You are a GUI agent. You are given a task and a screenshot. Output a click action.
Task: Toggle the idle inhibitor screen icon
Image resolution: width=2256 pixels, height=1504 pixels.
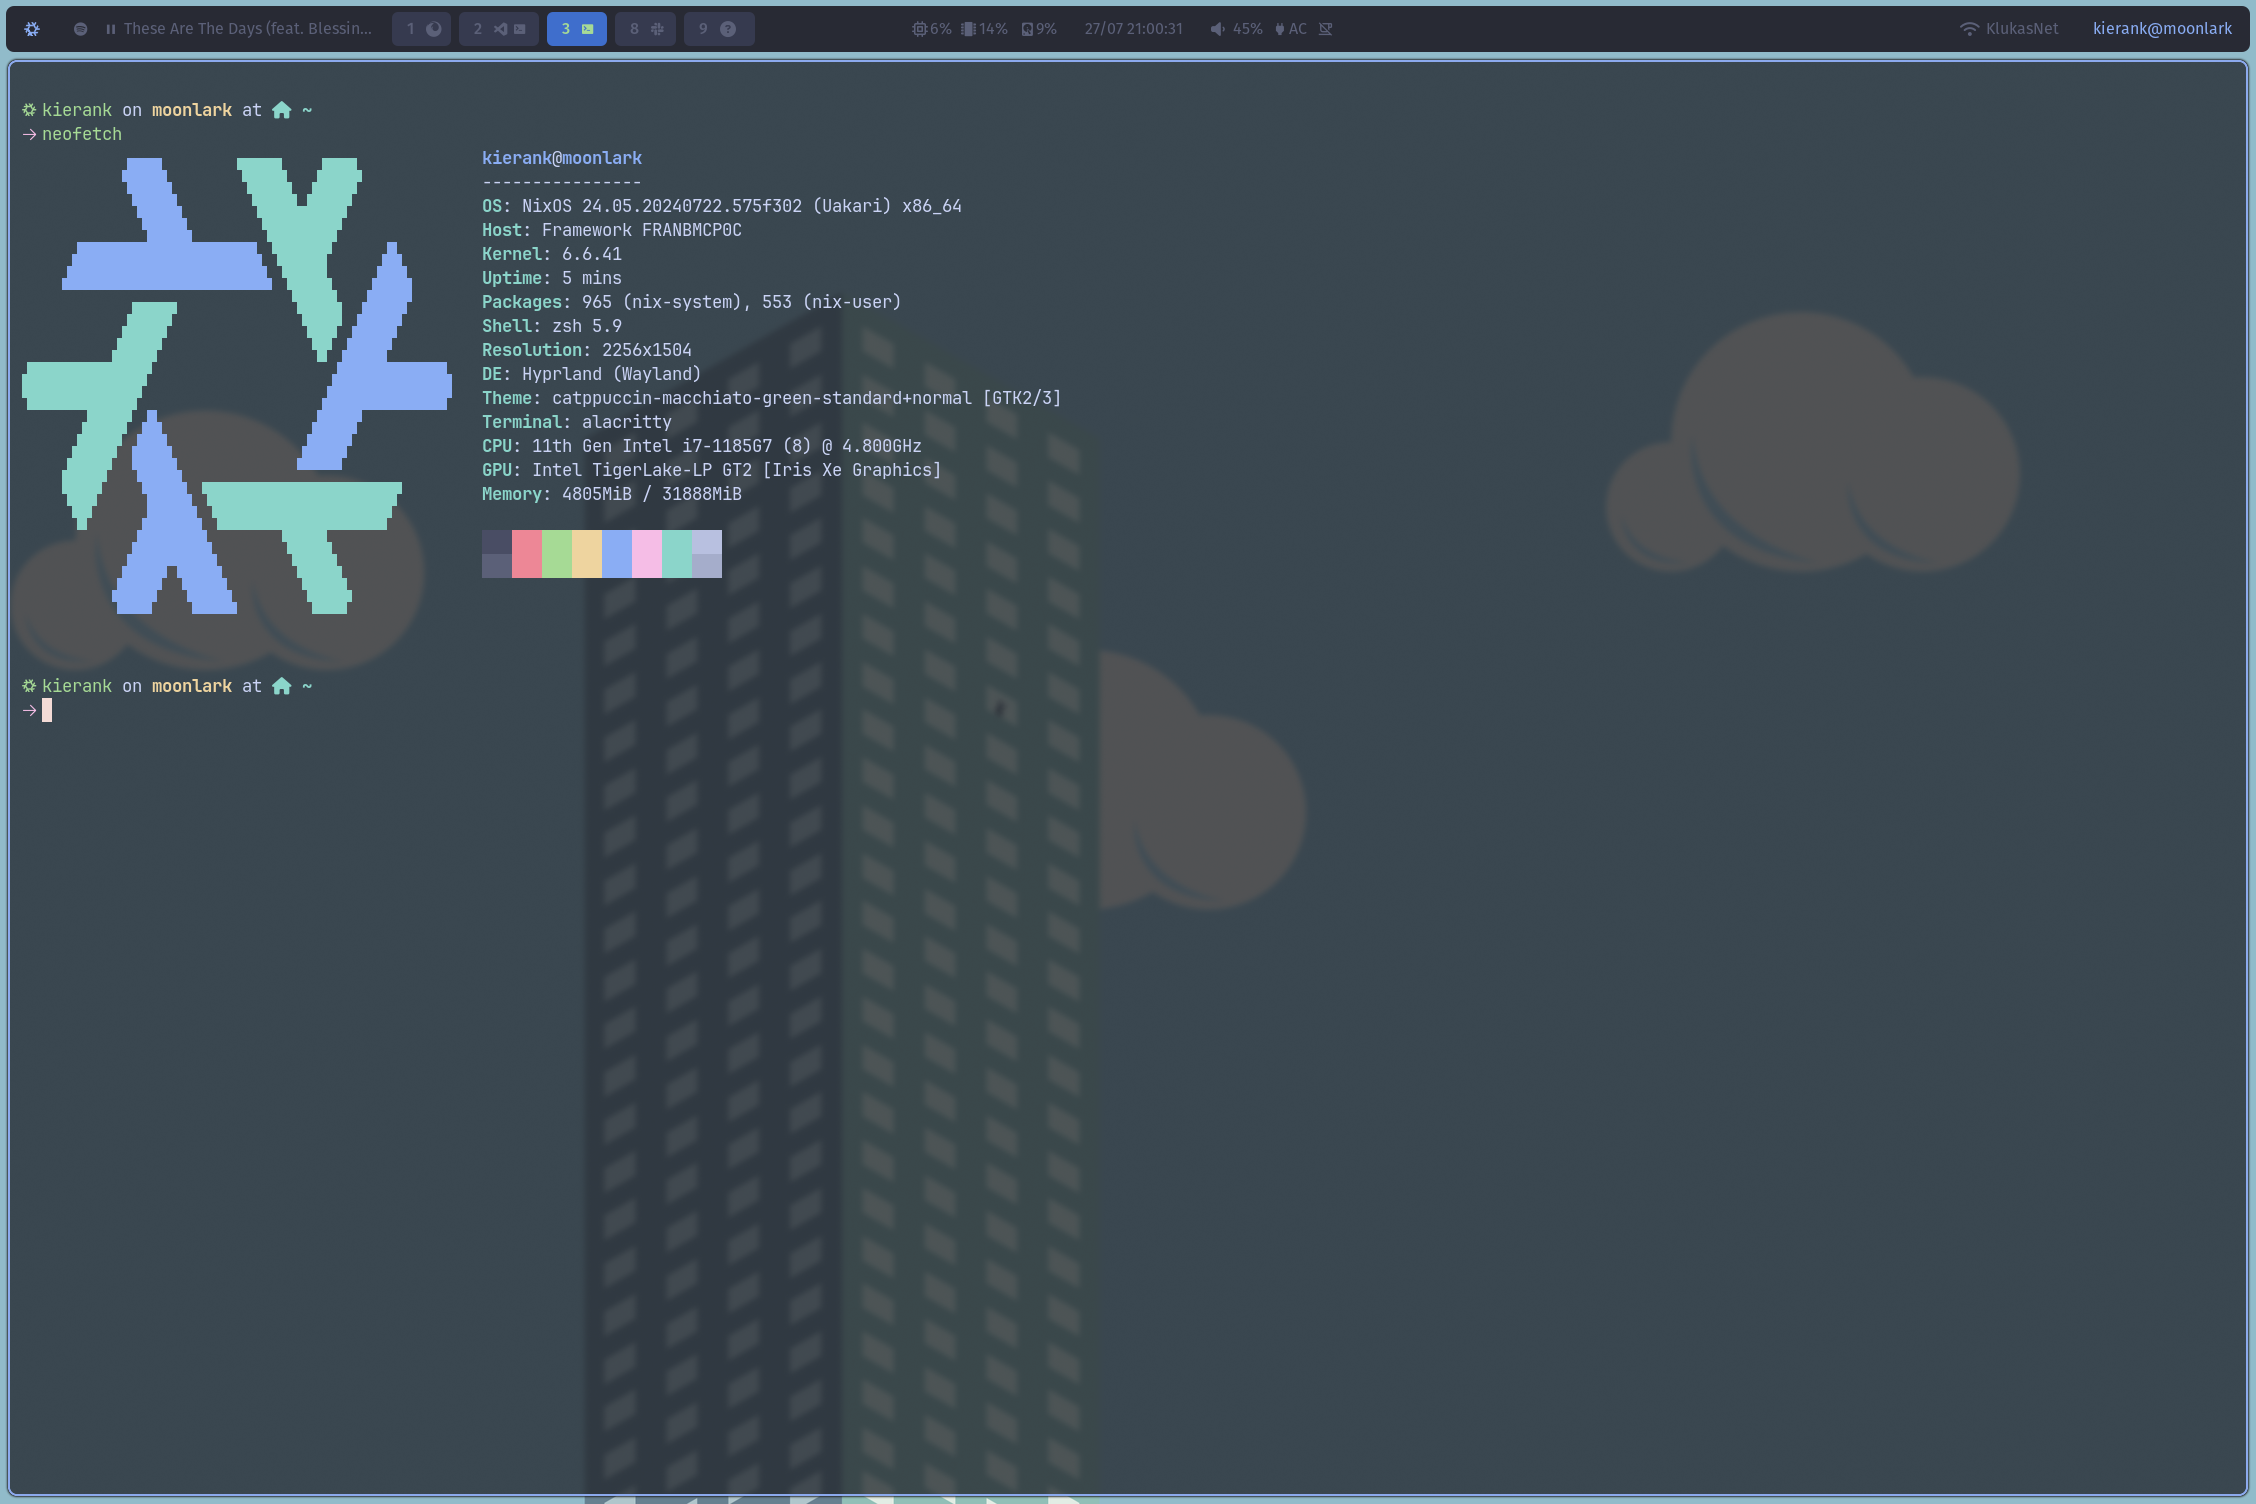point(1326,30)
